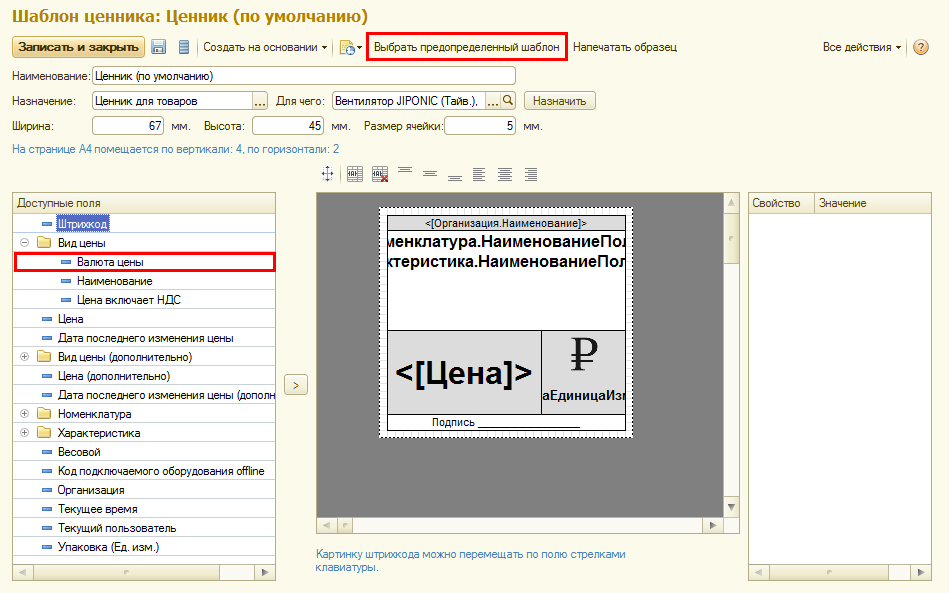Click the list icon next to save
The height and width of the screenshot is (593, 949).
(183, 47)
